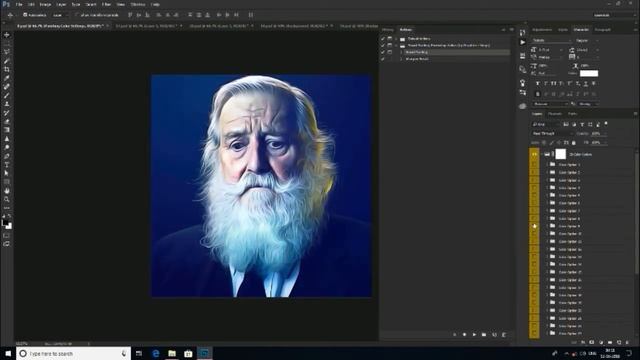
Task: Add new adjustment layer from Layers panel bottom
Action: [x=601, y=342]
